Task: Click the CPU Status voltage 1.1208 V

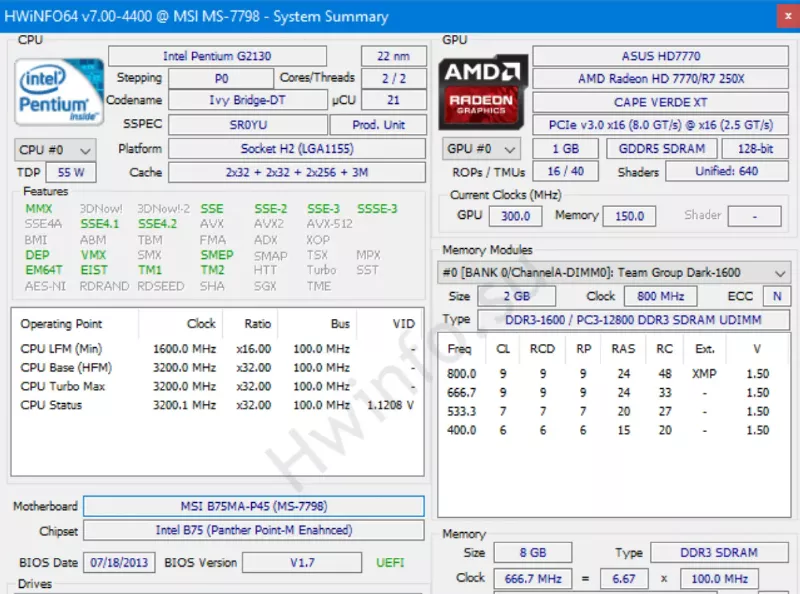Action: (x=391, y=405)
